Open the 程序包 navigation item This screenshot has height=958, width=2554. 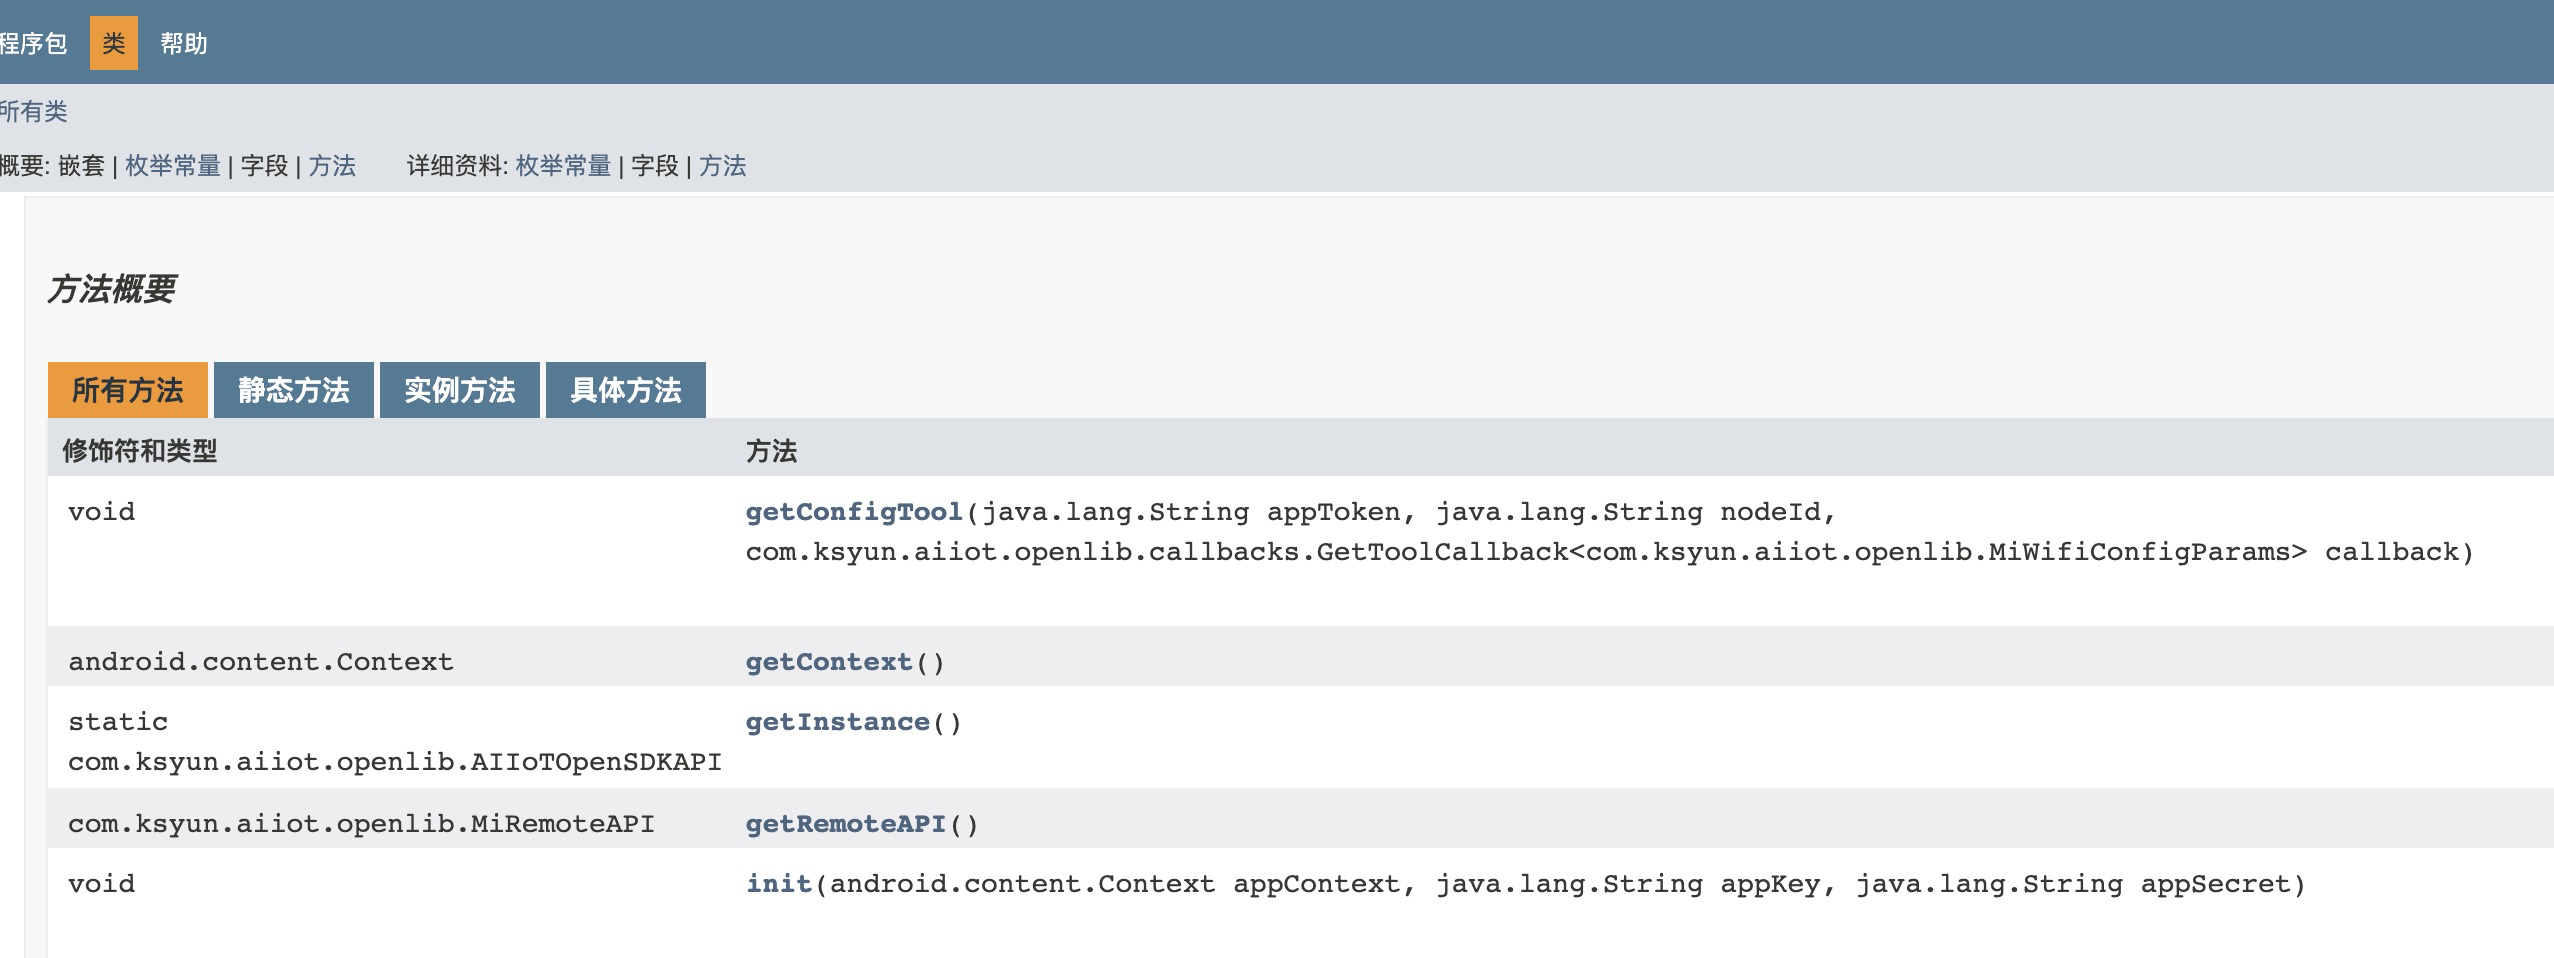33,43
